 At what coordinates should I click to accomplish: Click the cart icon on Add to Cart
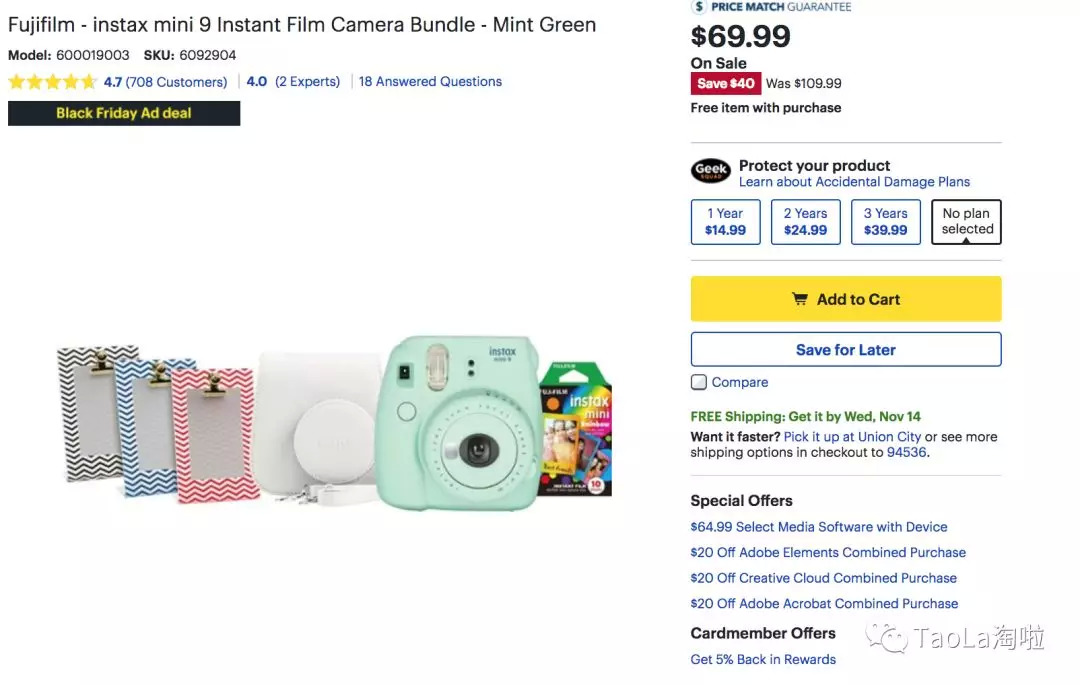pos(800,299)
